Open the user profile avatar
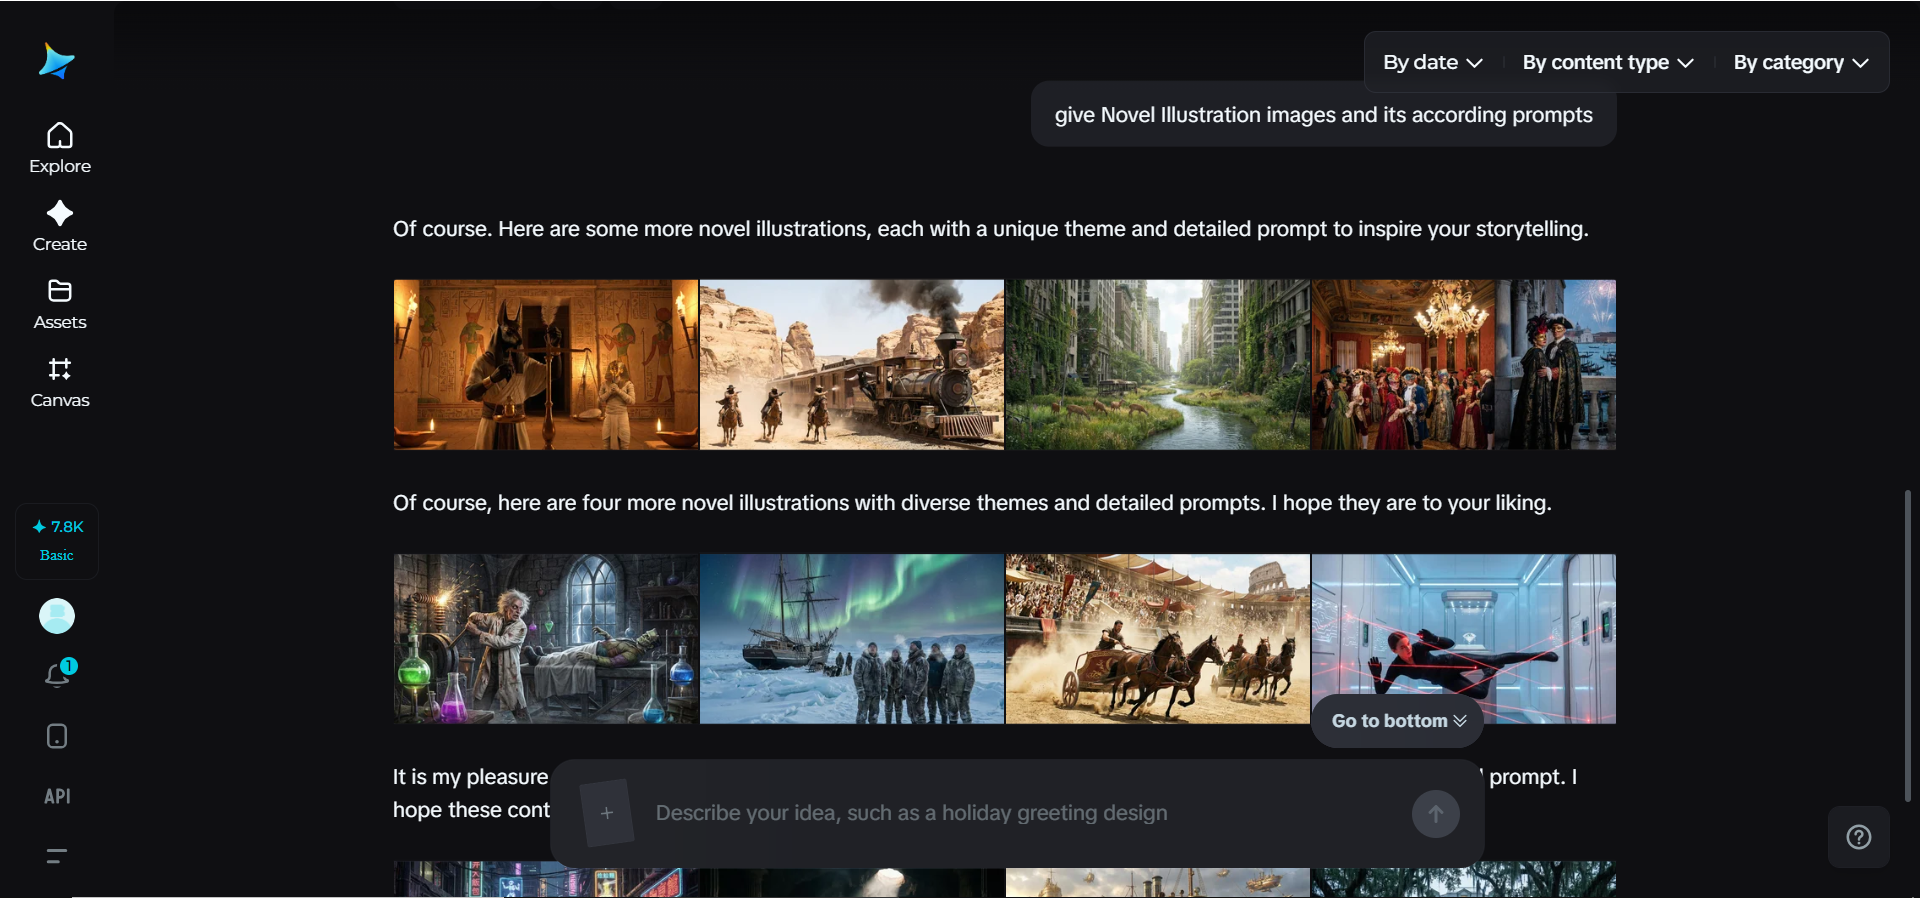 pos(57,616)
